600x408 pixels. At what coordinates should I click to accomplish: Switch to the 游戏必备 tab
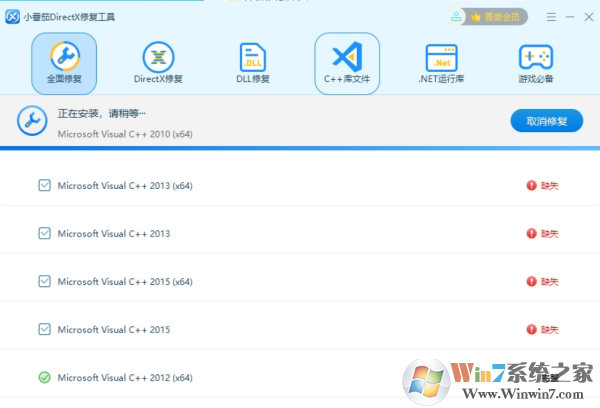(x=536, y=64)
